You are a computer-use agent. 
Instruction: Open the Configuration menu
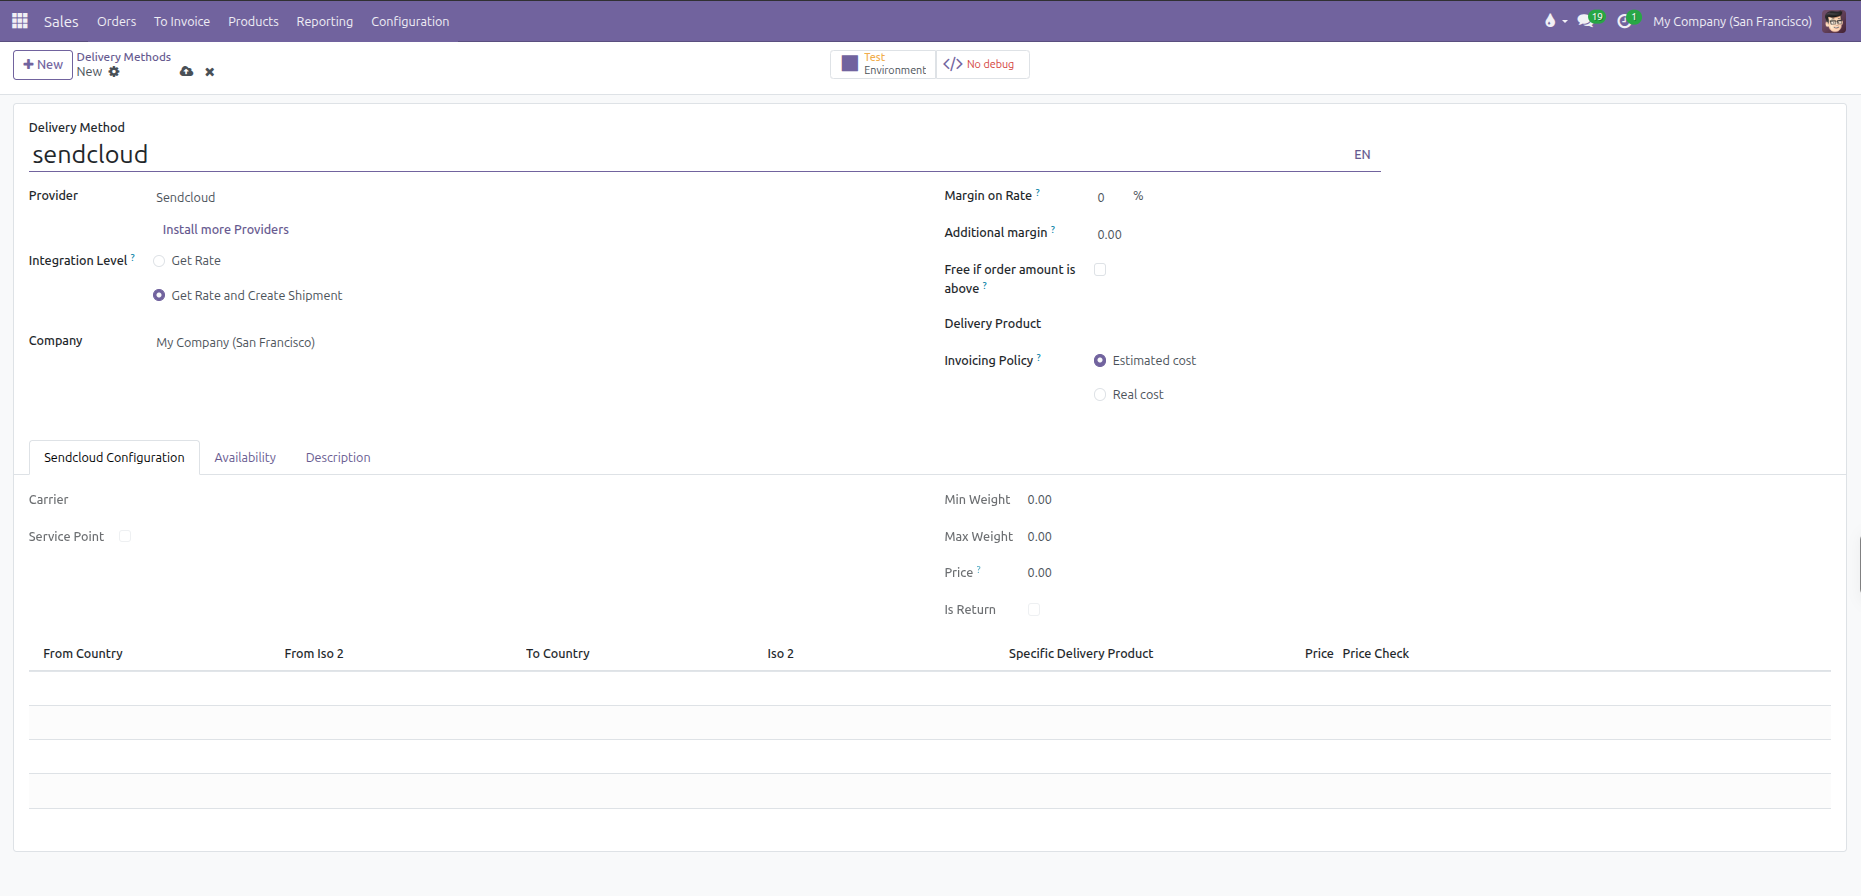point(410,21)
